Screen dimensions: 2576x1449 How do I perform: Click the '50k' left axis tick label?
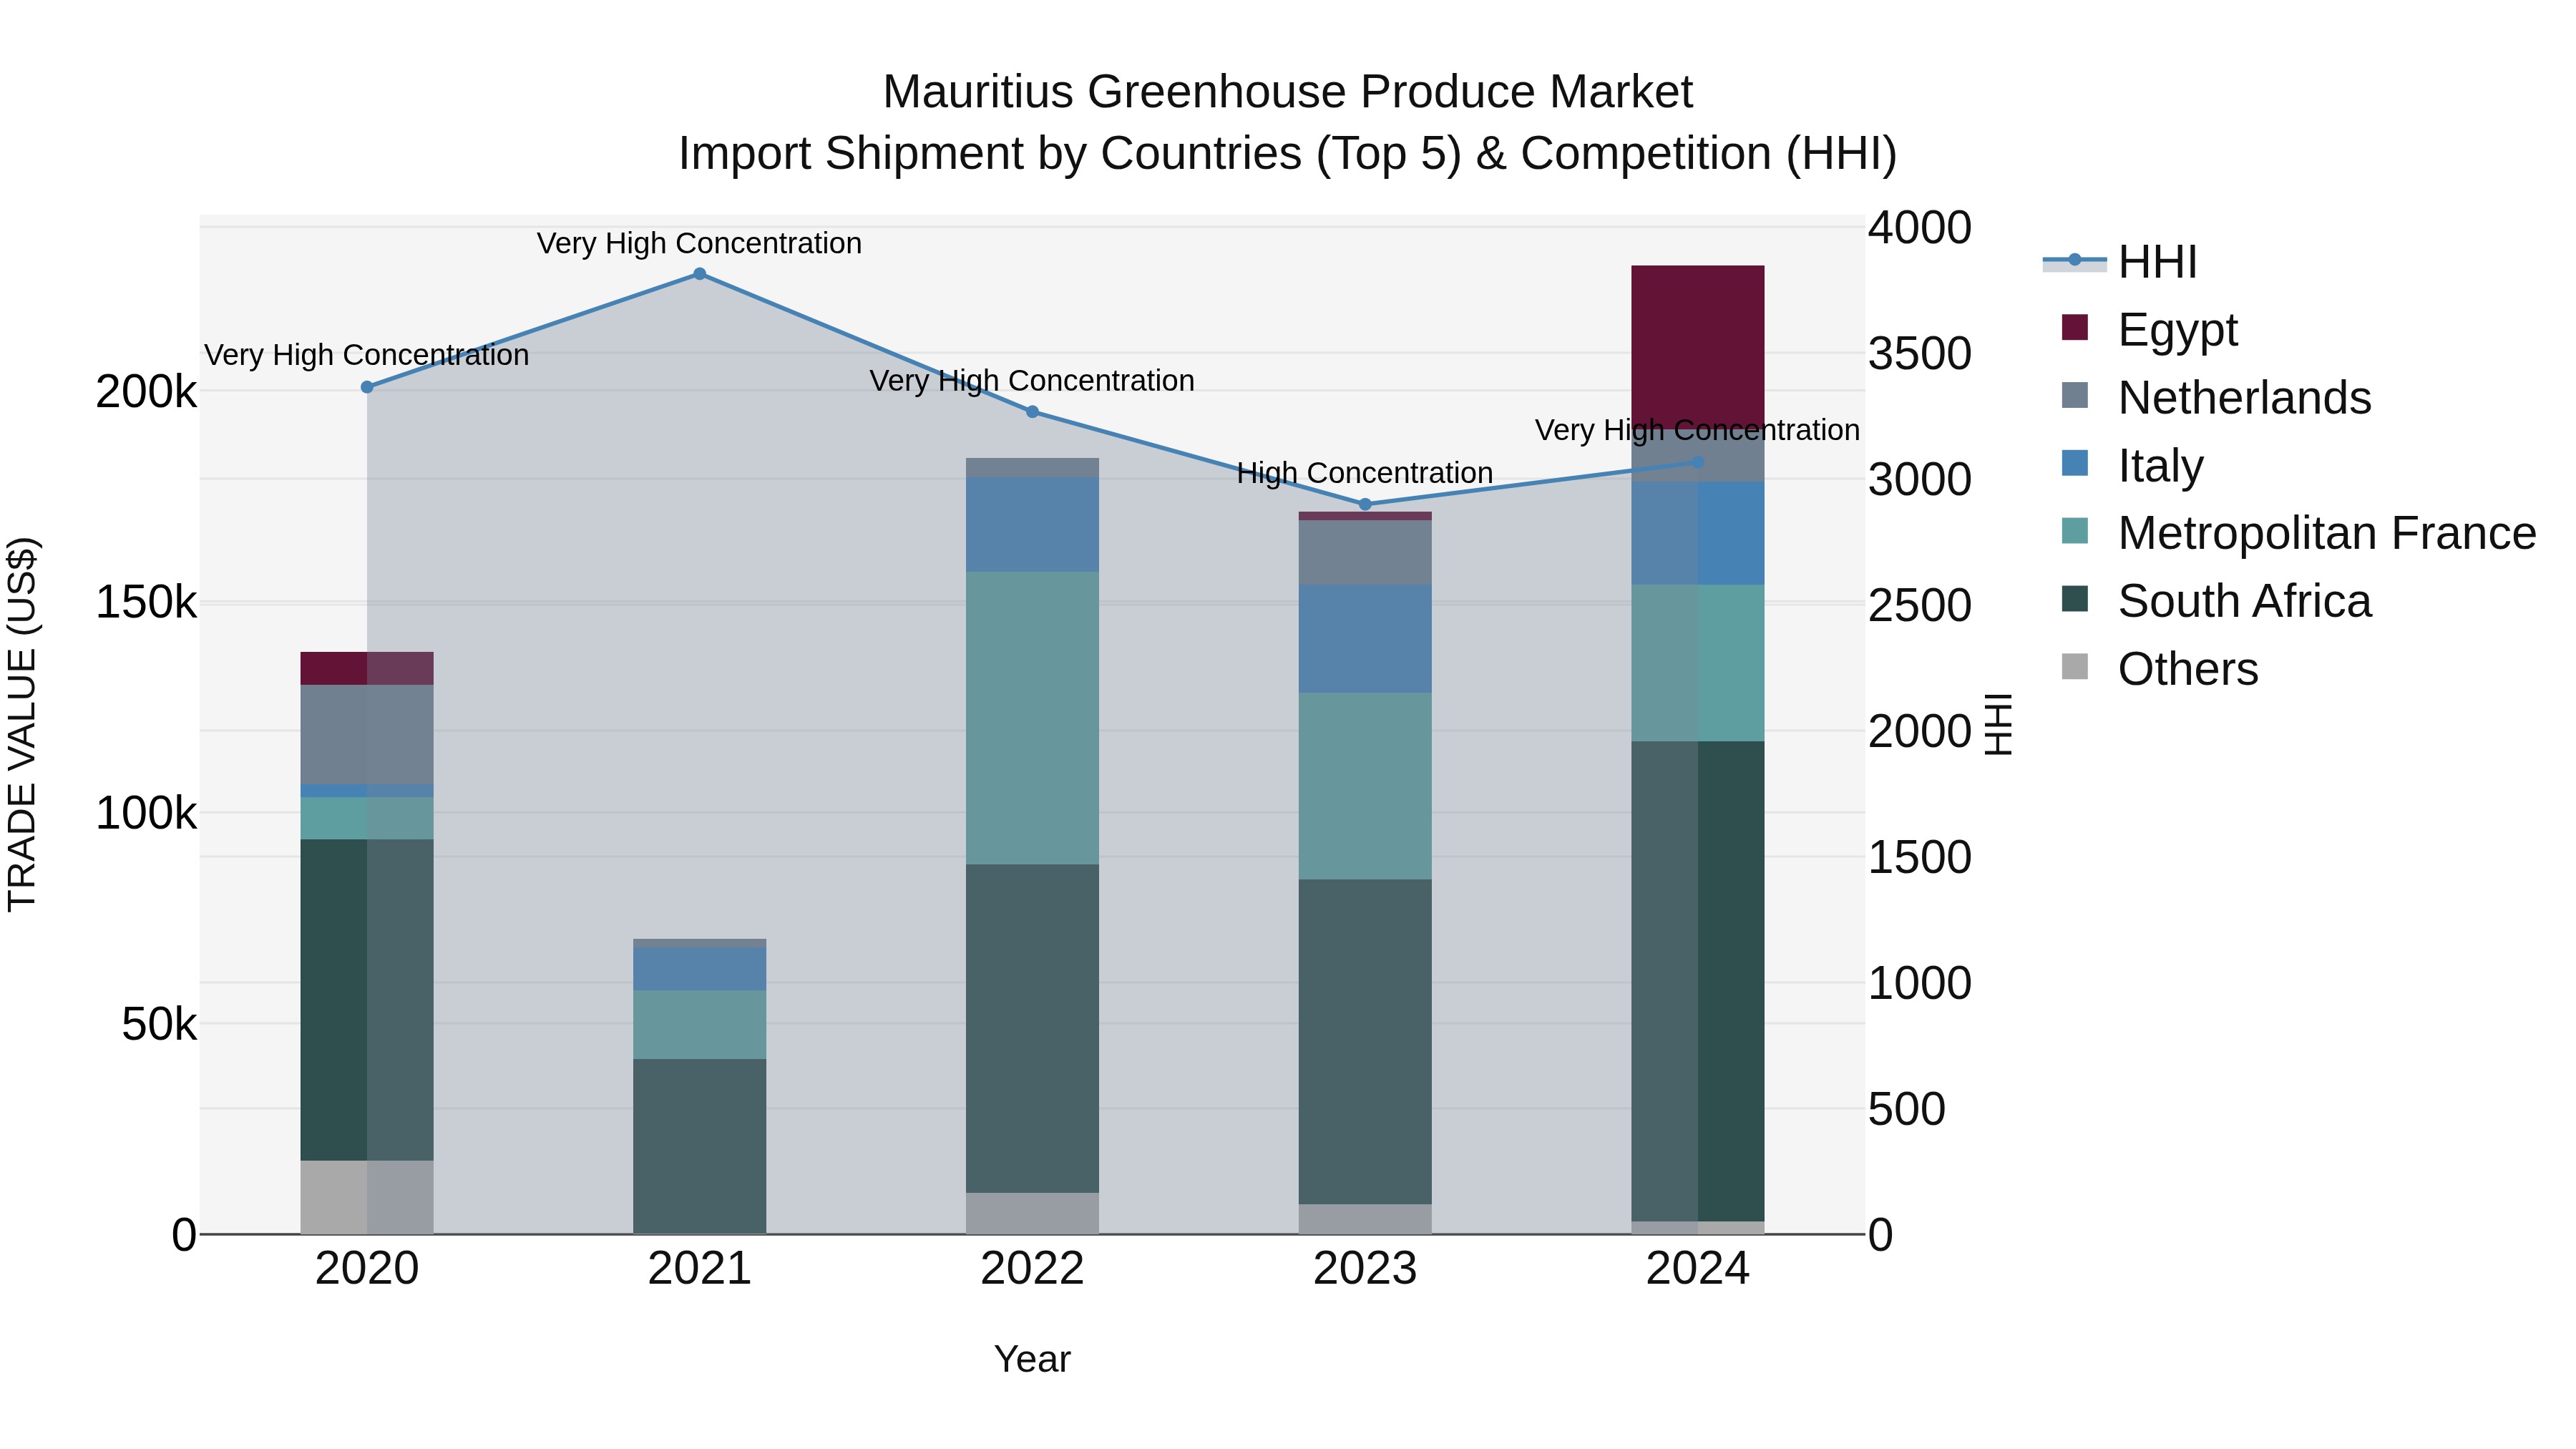tap(159, 1025)
